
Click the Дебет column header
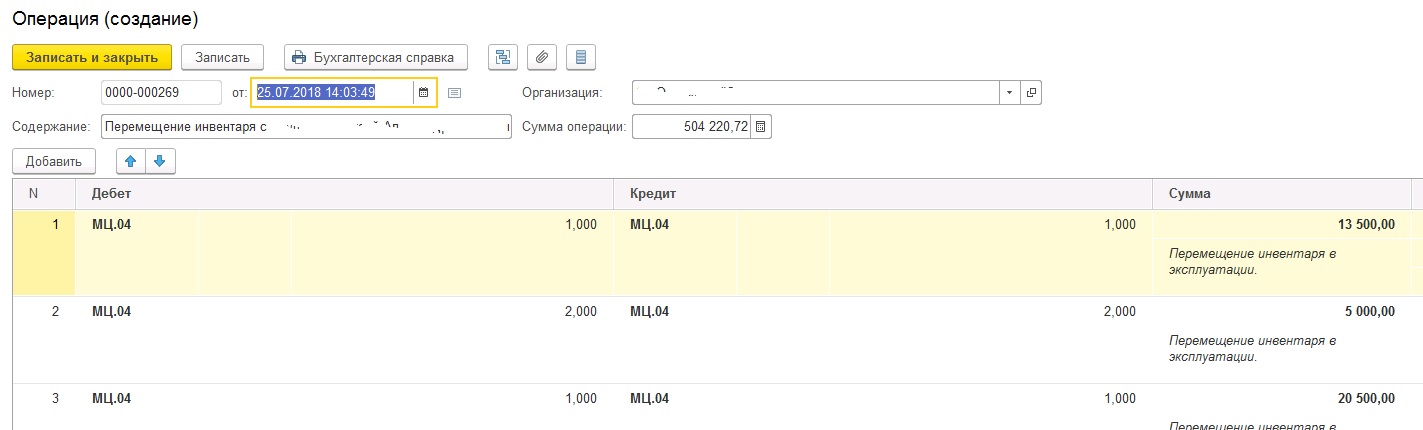(x=343, y=194)
